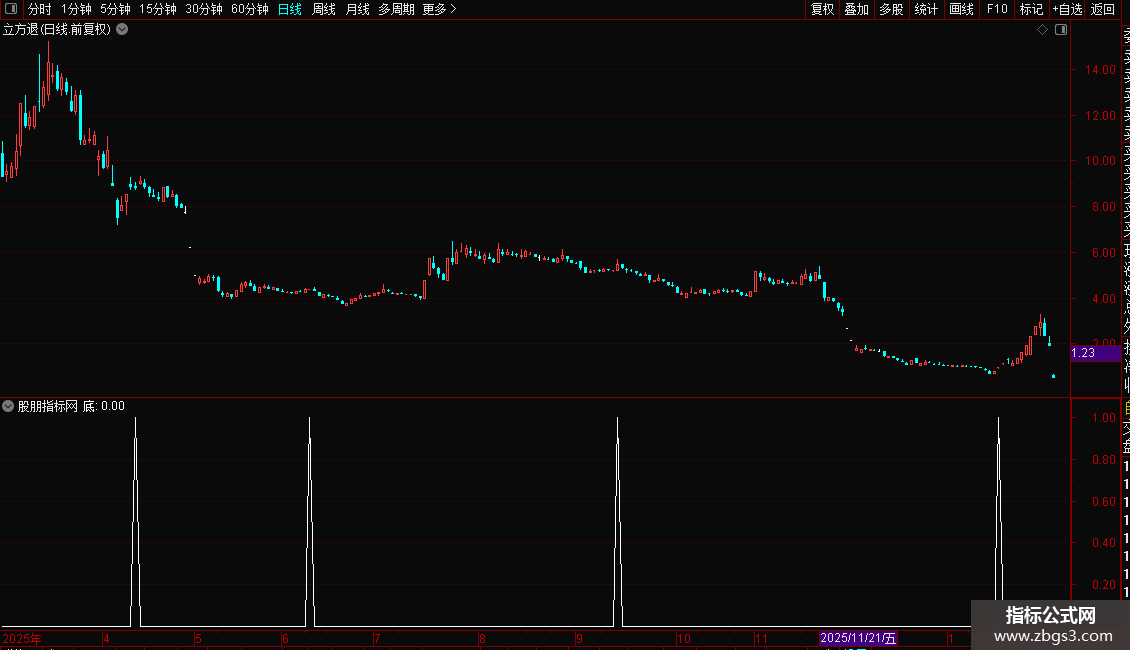
Task: Click the 立方退(日线.前复权) chart title
Action: (57, 30)
